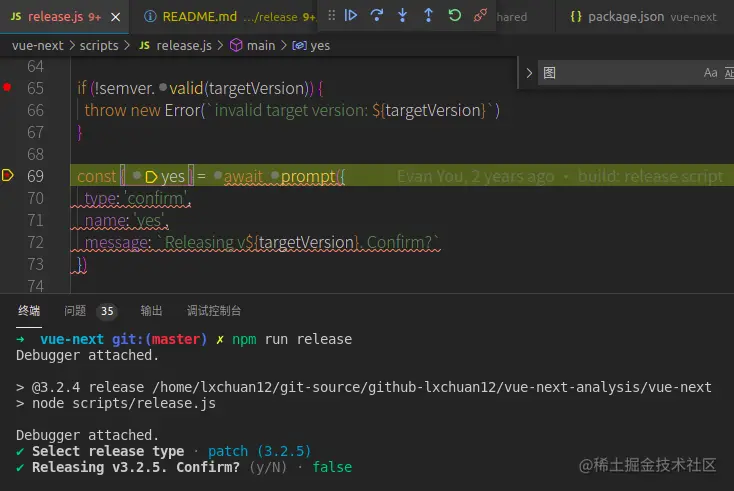Image resolution: width=734 pixels, height=491 pixels.
Task: Click the 'confirm' string on line 70
Action: 156,198
